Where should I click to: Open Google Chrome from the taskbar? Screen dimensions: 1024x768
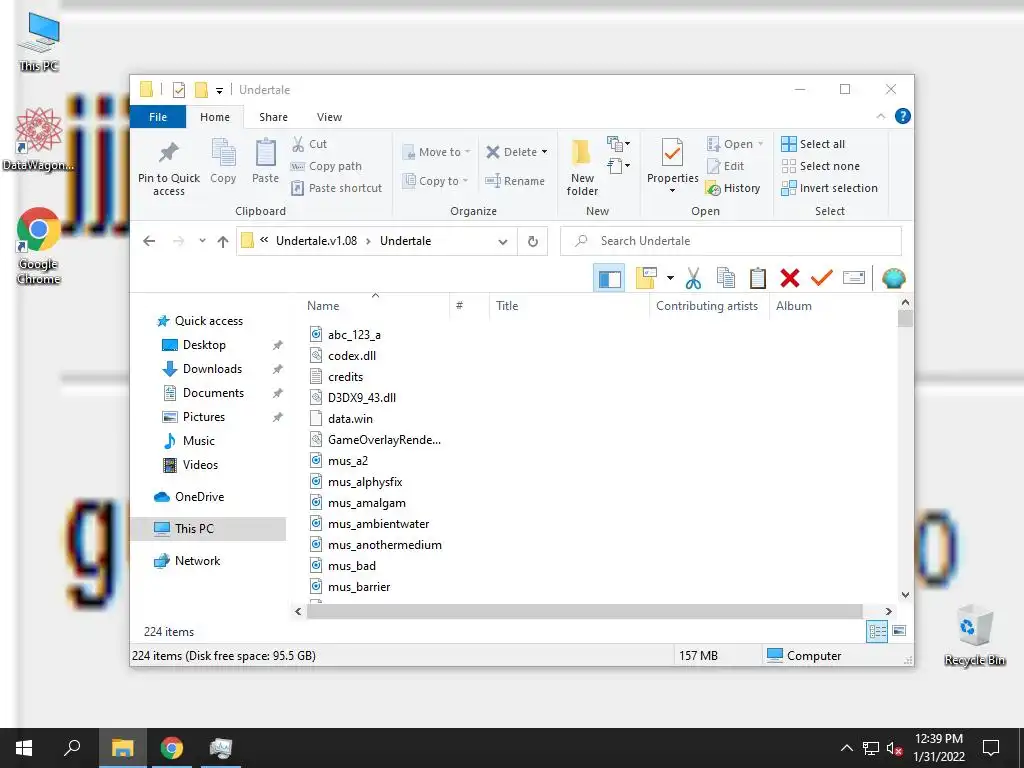[x=172, y=748]
